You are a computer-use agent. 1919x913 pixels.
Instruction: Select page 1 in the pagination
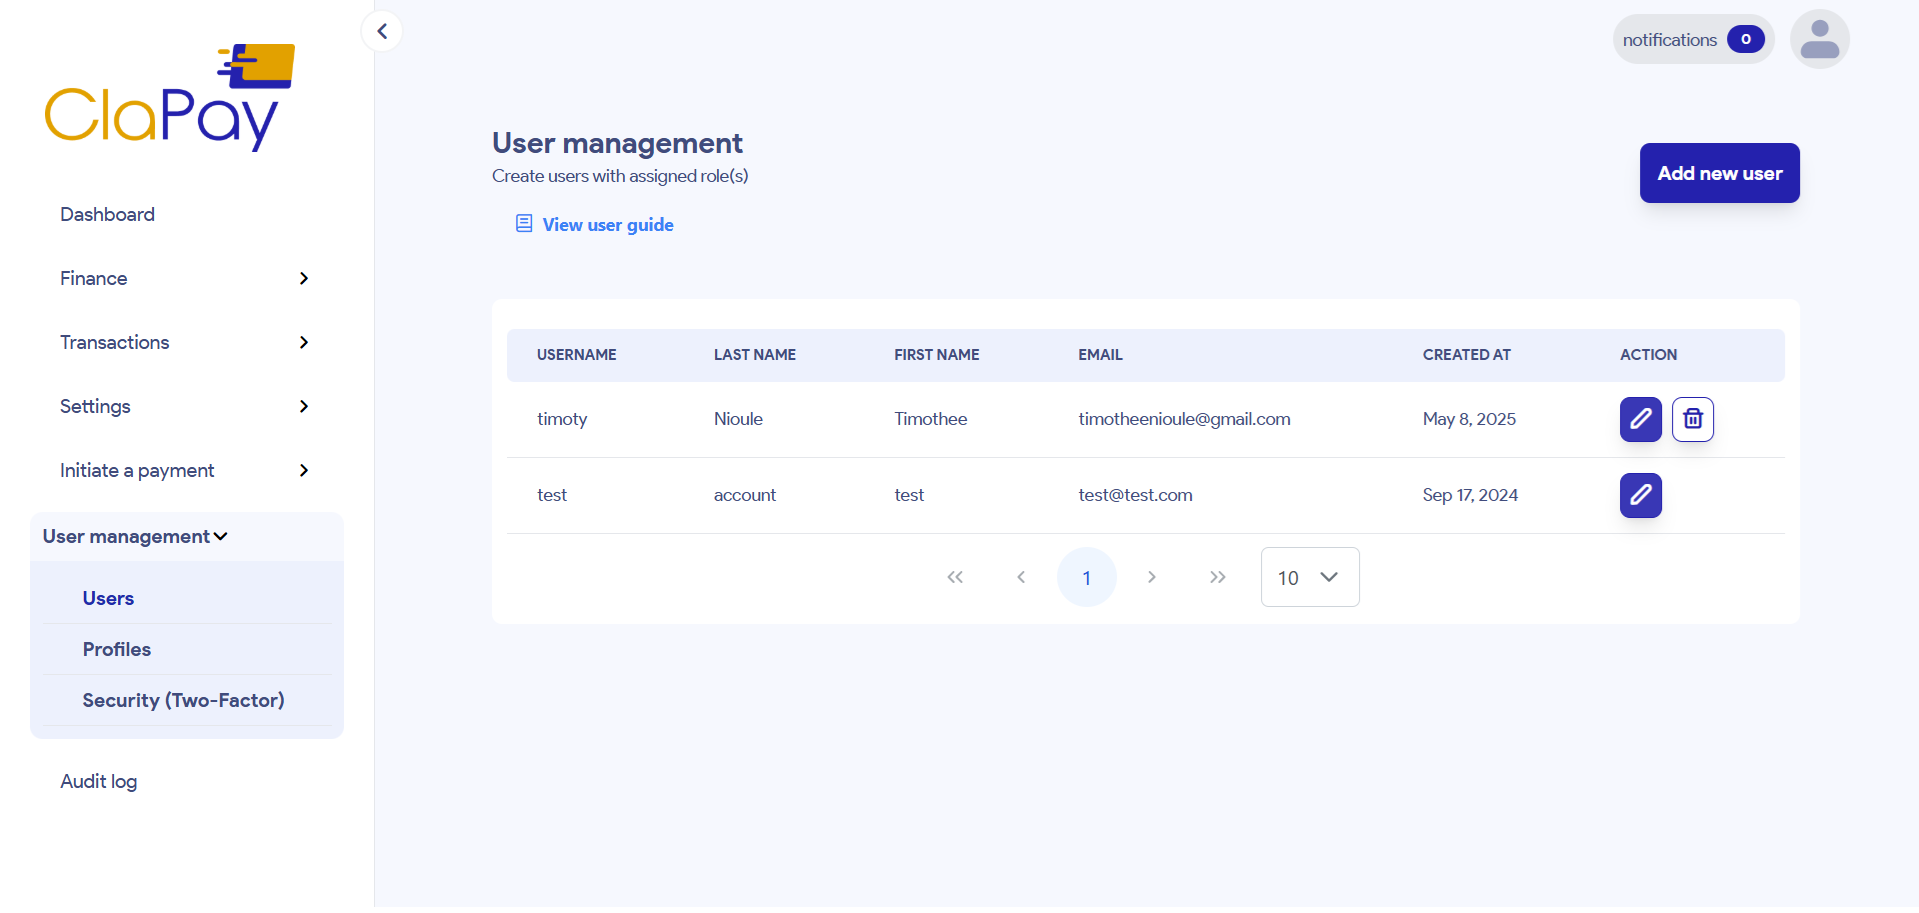(x=1087, y=577)
